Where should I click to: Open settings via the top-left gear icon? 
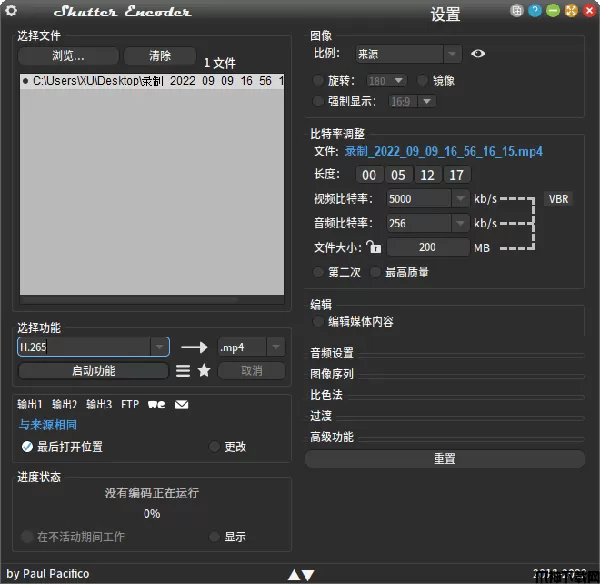pyautogui.click(x=12, y=11)
